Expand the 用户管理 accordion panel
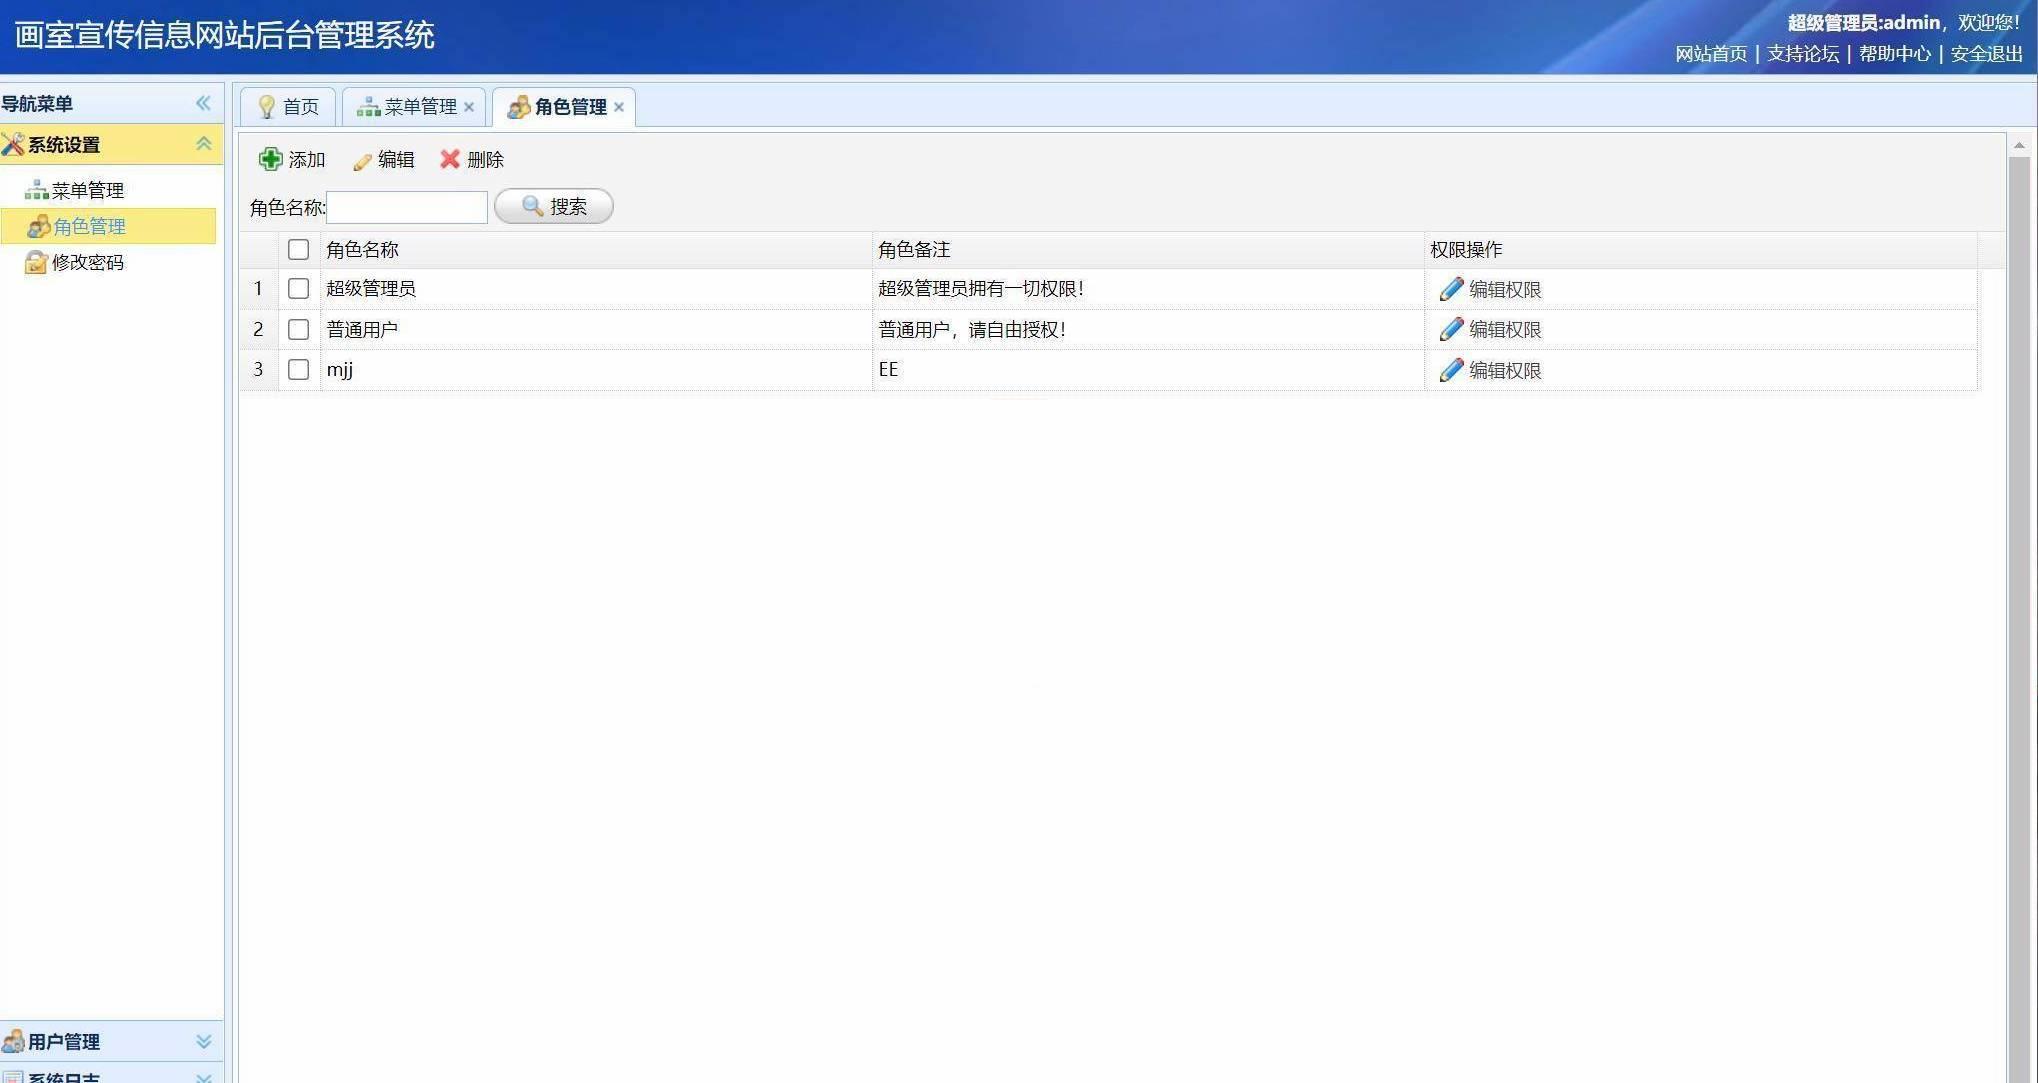This screenshot has width=2038, height=1083. (x=203, y=1041)
